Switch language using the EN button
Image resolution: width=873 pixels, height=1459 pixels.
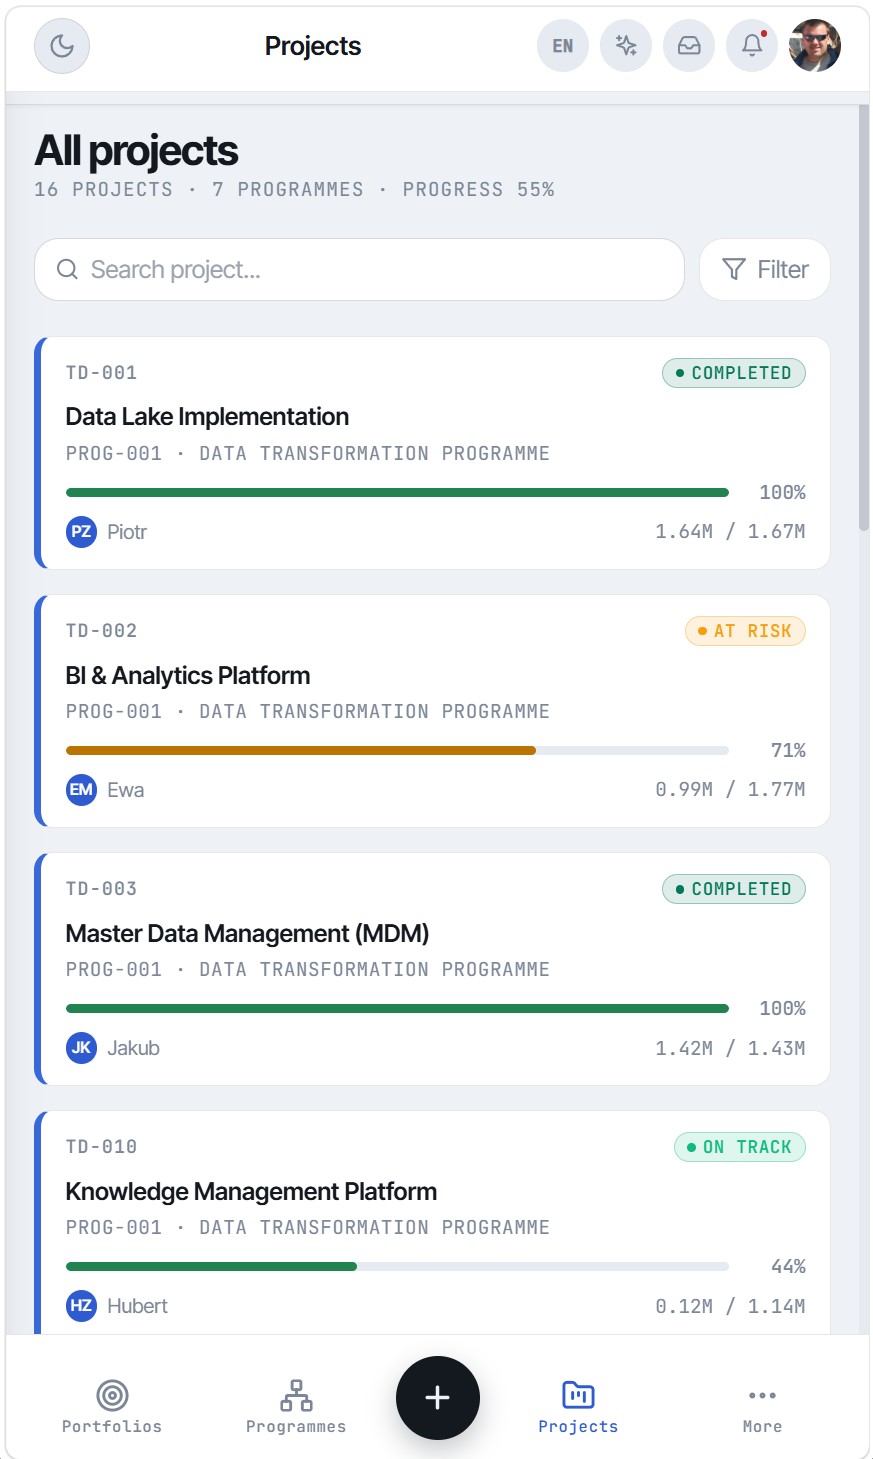[563, 46]
